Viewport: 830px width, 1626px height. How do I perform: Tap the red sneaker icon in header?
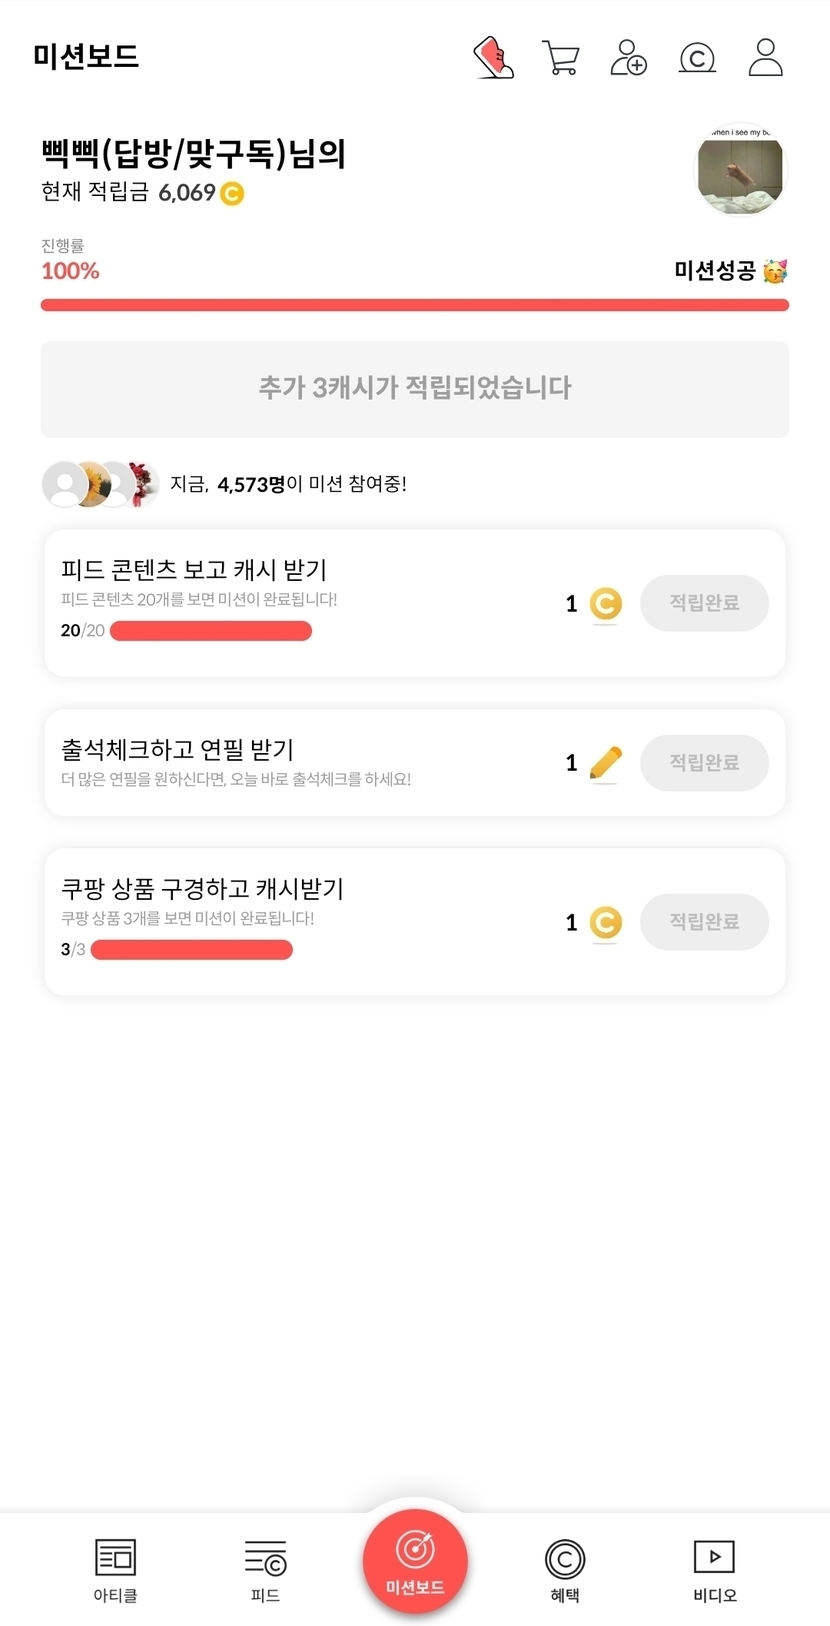pos(493,58)
